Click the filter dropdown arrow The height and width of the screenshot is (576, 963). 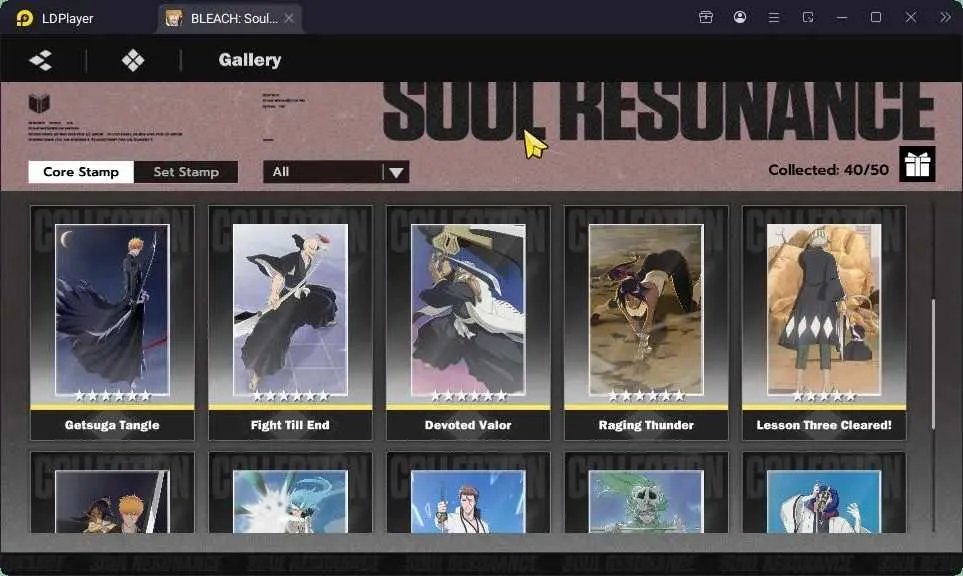click(x=396, y=173)
